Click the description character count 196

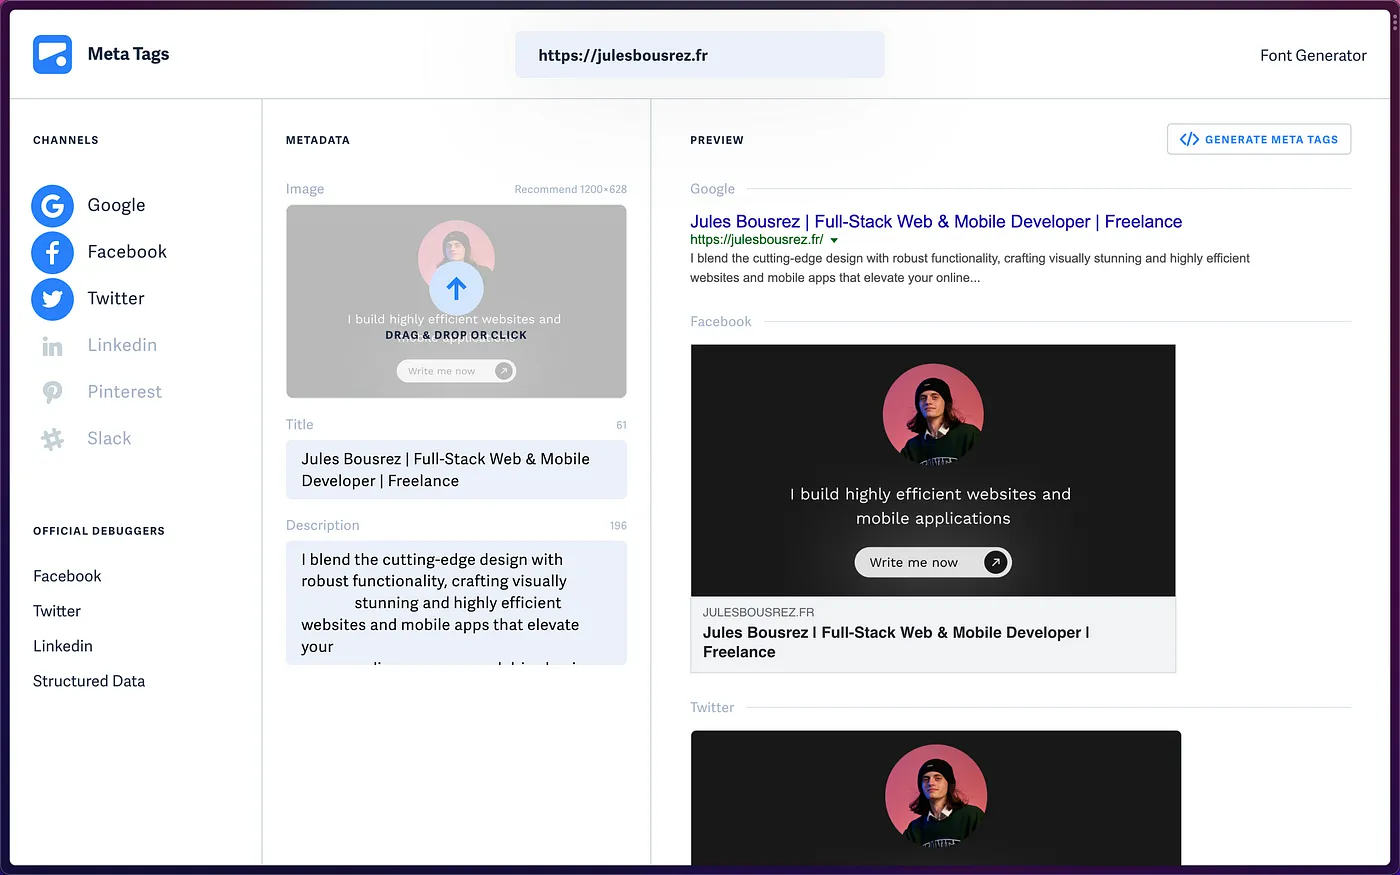click(618, 525)
